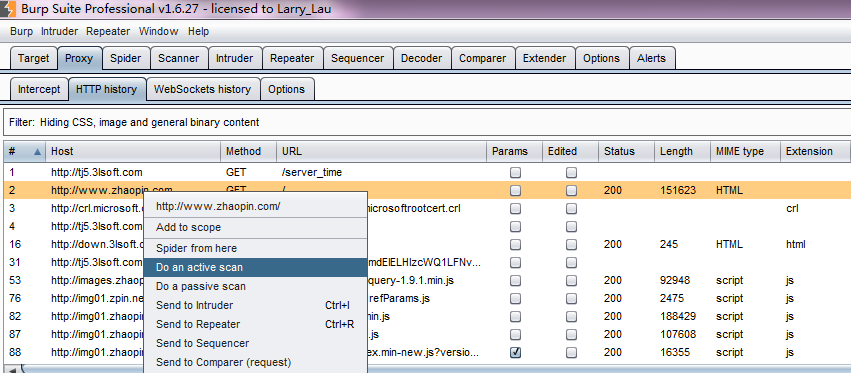Switch to the Sequencer tab
This screenshot has height=373, width=851.
point(358,58)
